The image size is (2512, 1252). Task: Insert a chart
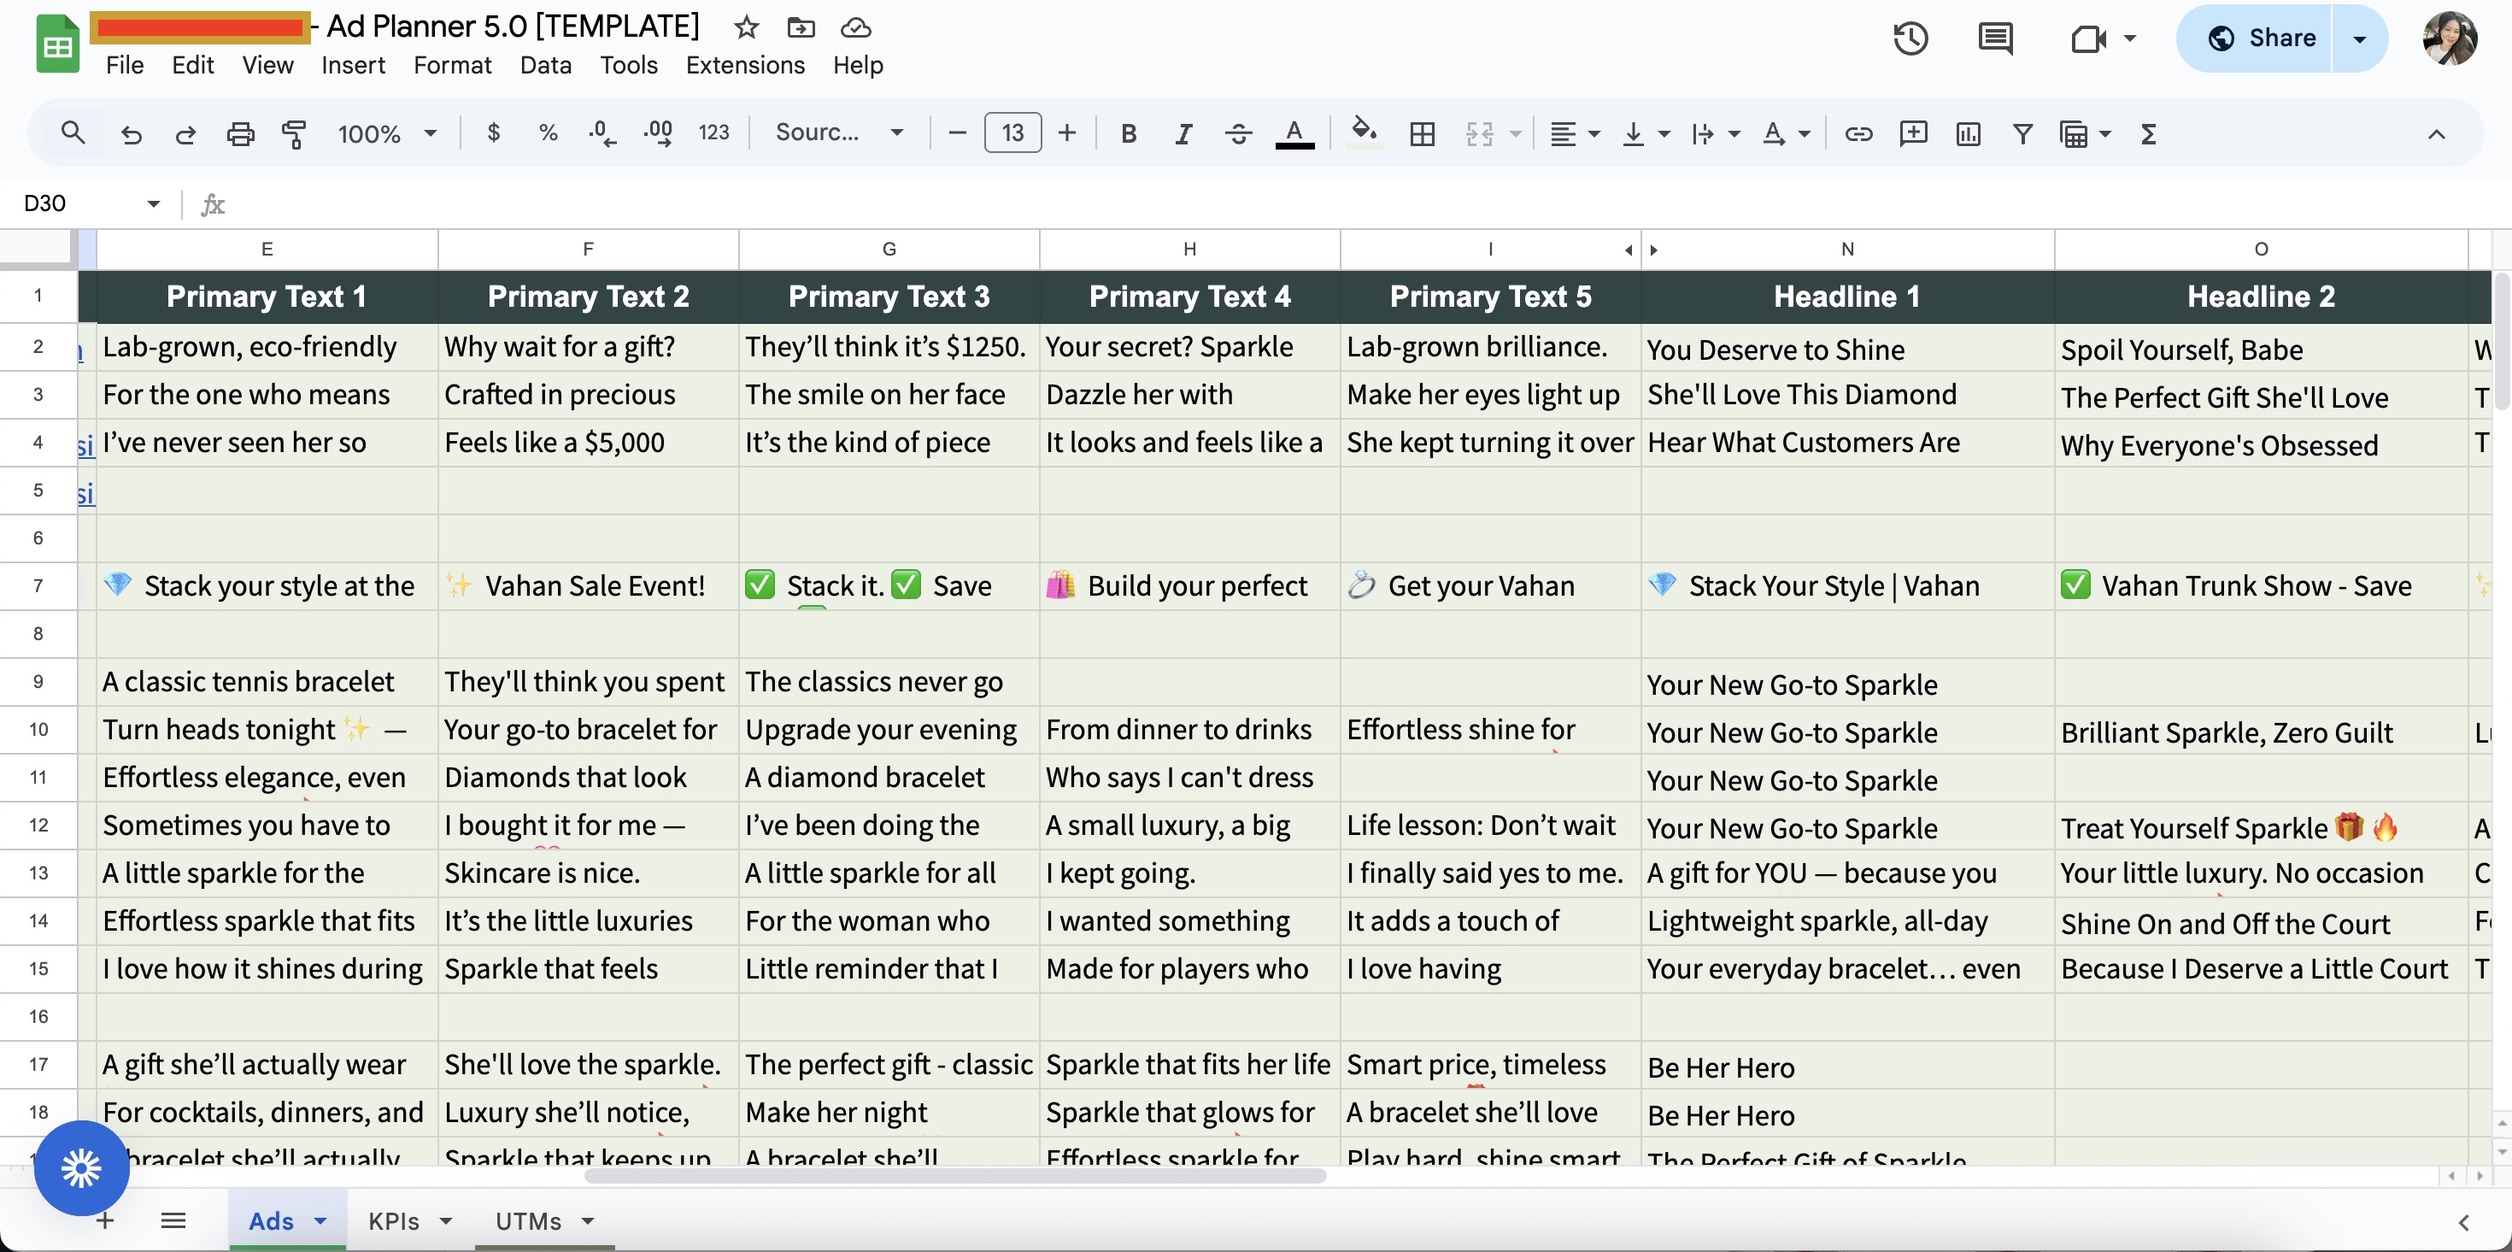coord(1968,133)
